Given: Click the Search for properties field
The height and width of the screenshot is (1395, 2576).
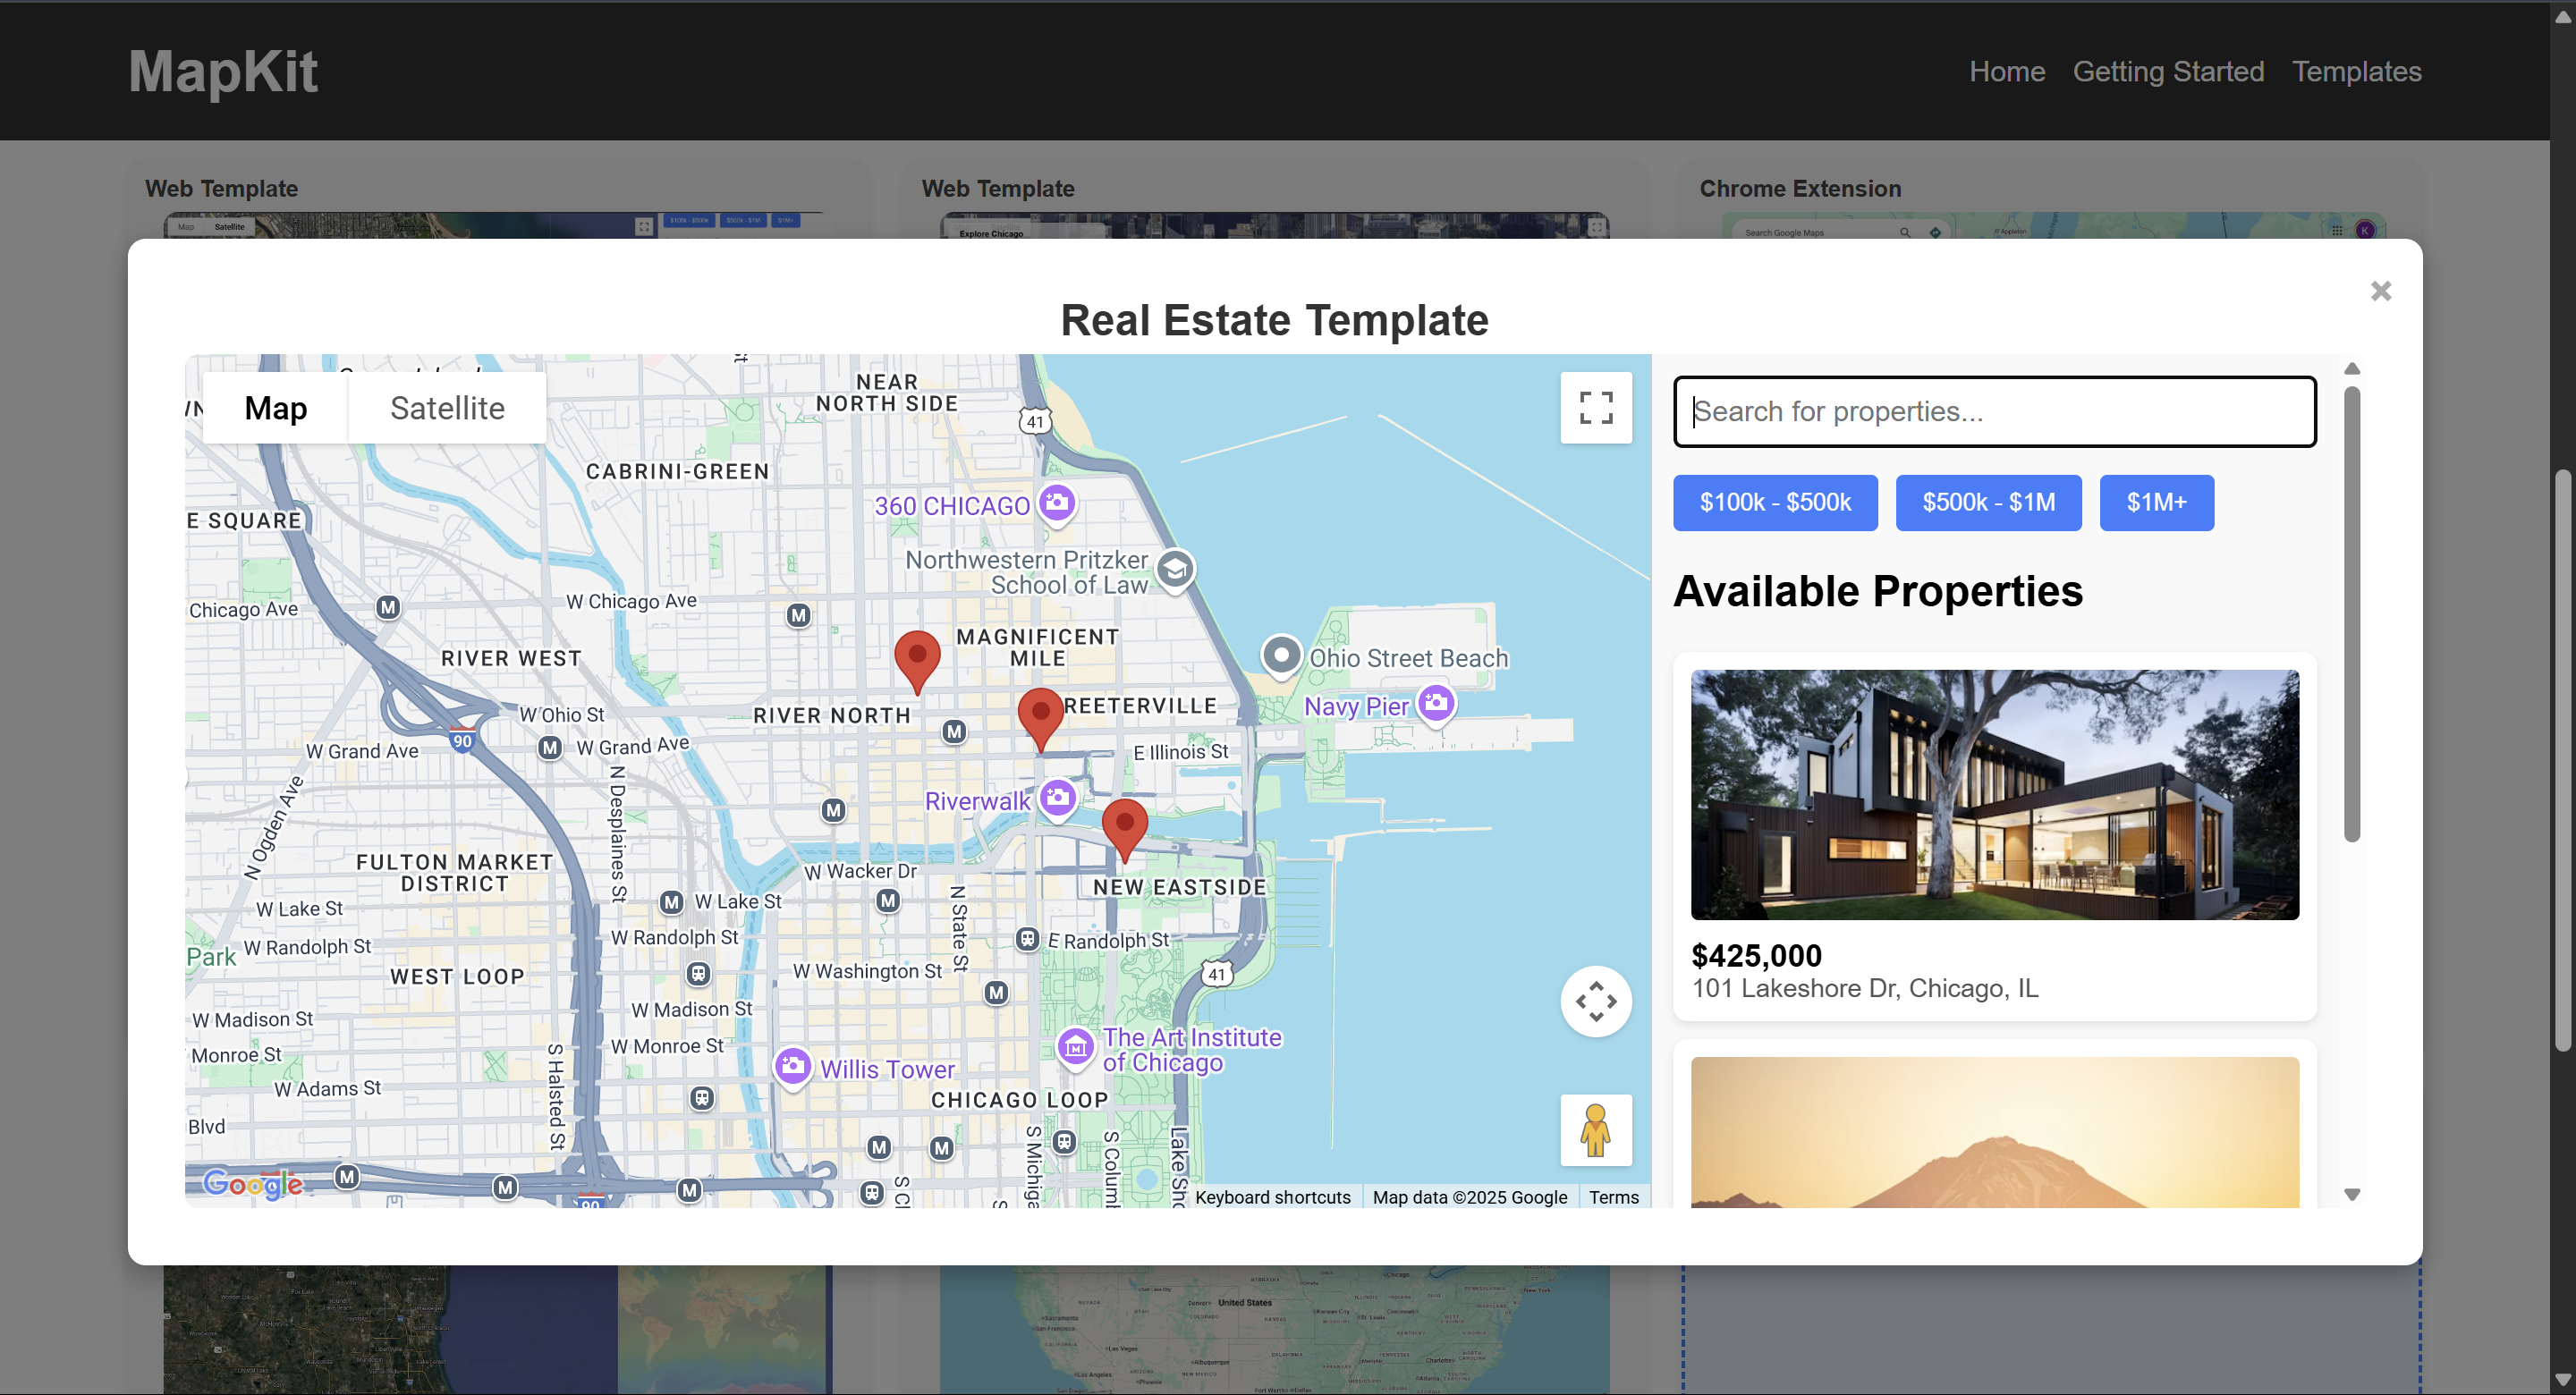Looking at the screenshot, I should (1993, 412).
